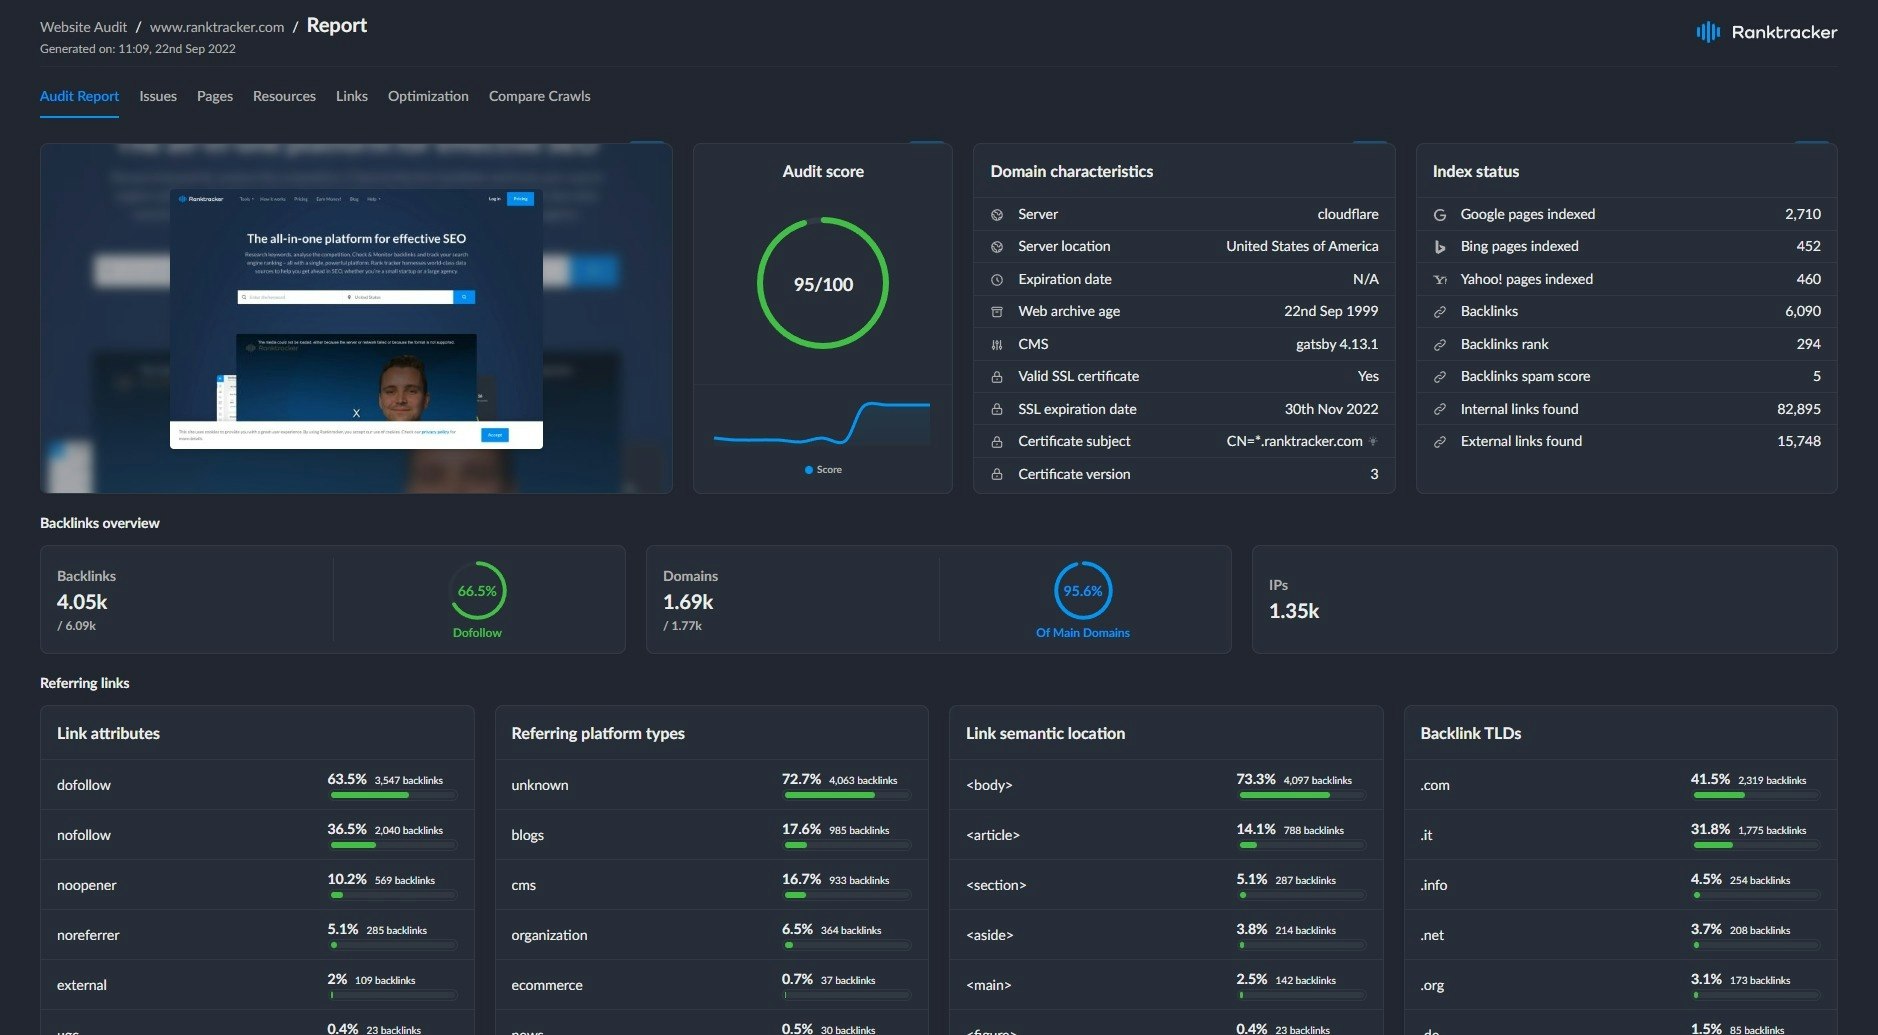This screenshot has width=1878, height=1035.
Task: Click the <section> semantic location row
Action: (1166, 885)
